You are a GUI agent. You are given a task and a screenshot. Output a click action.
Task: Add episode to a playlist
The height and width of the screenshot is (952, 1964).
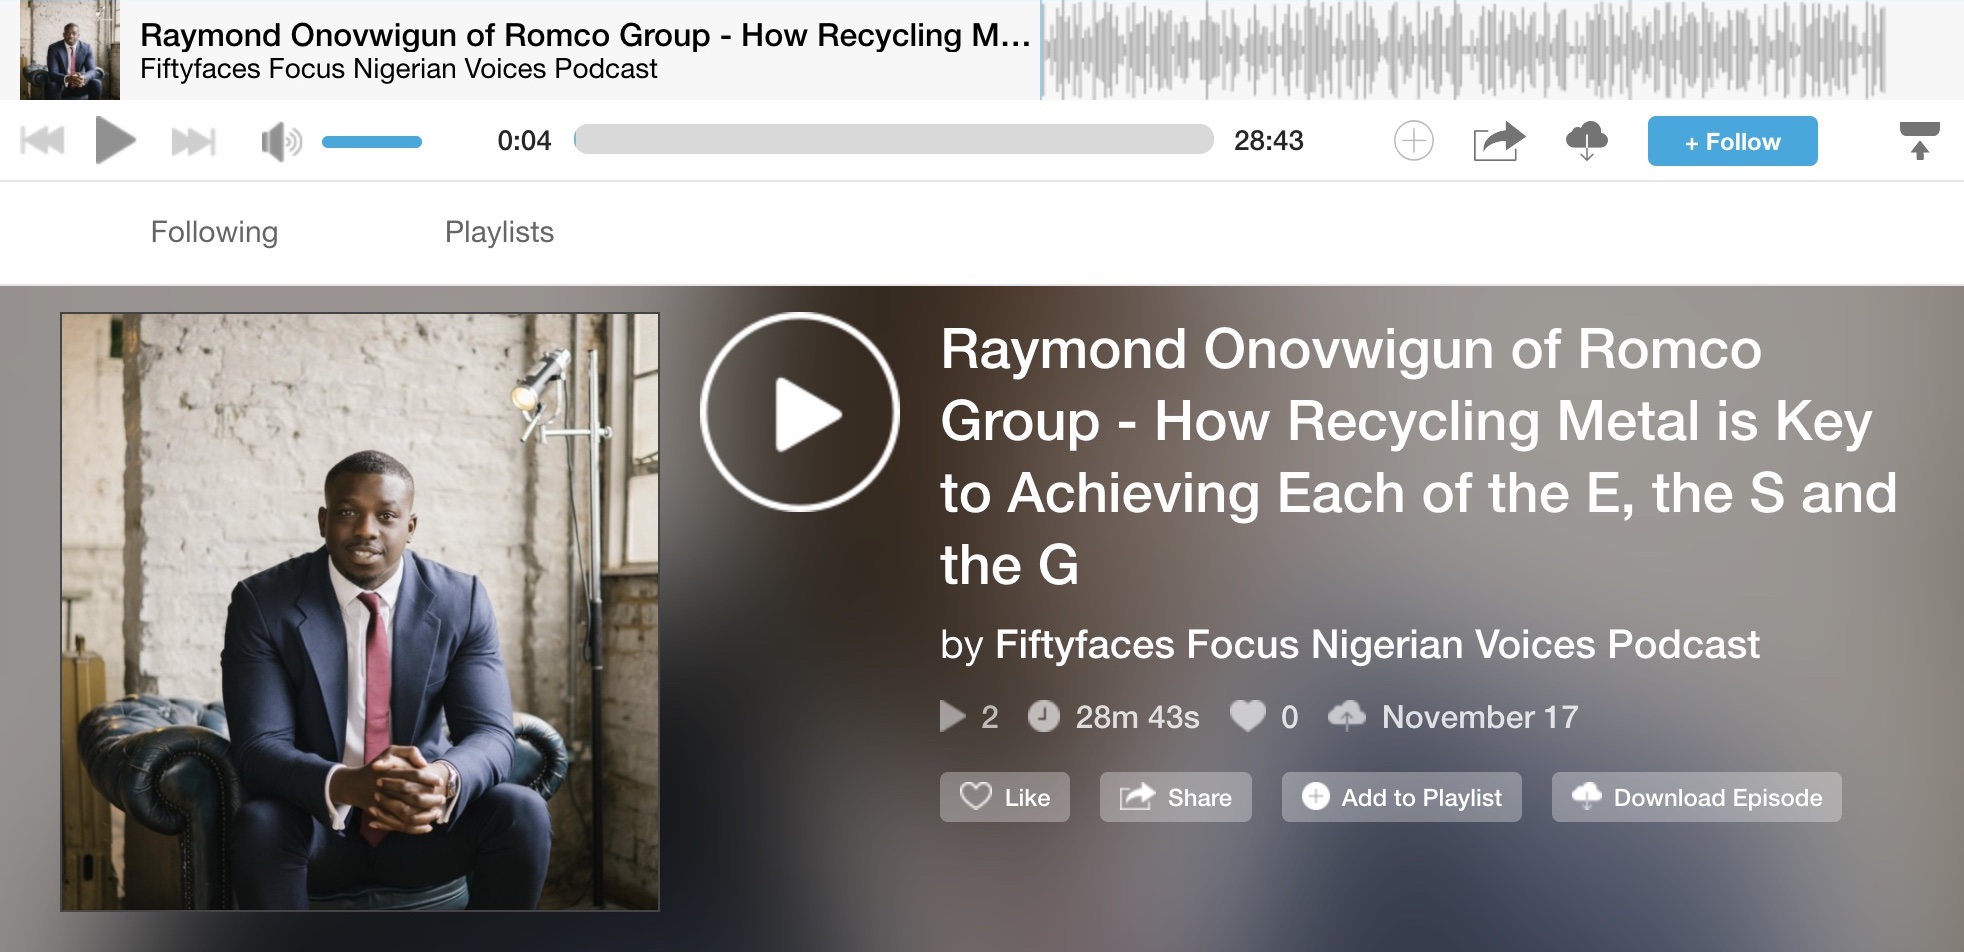[1401, 797]
